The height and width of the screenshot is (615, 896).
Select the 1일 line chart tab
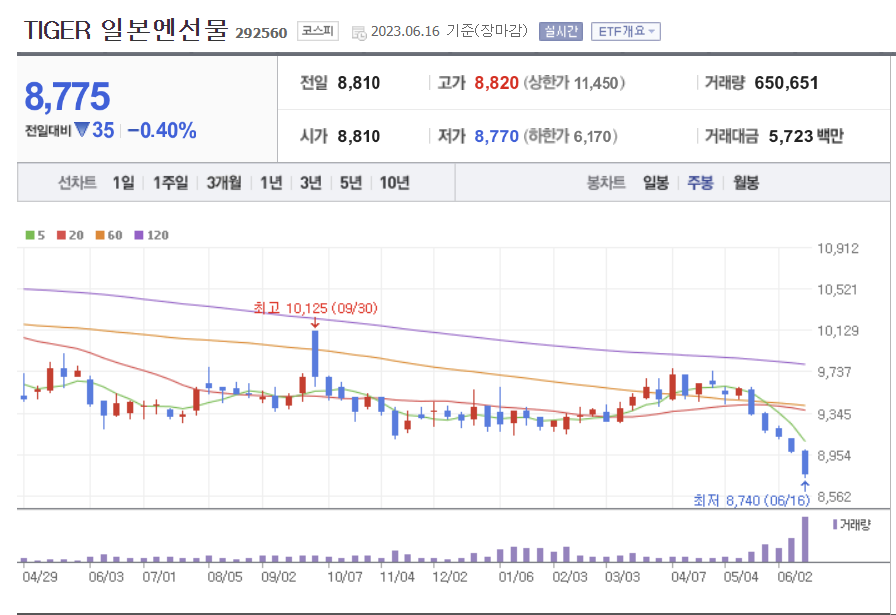pos(123,183)
